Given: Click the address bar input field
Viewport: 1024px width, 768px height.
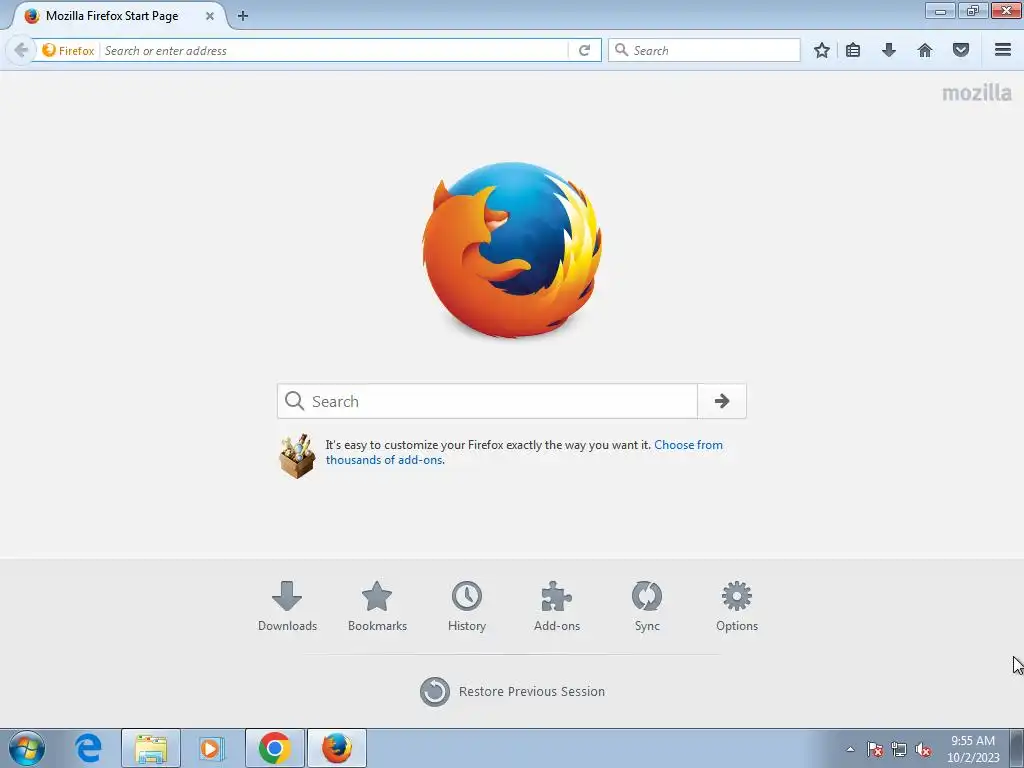Looking at the screenshot, I should [334, 50].
